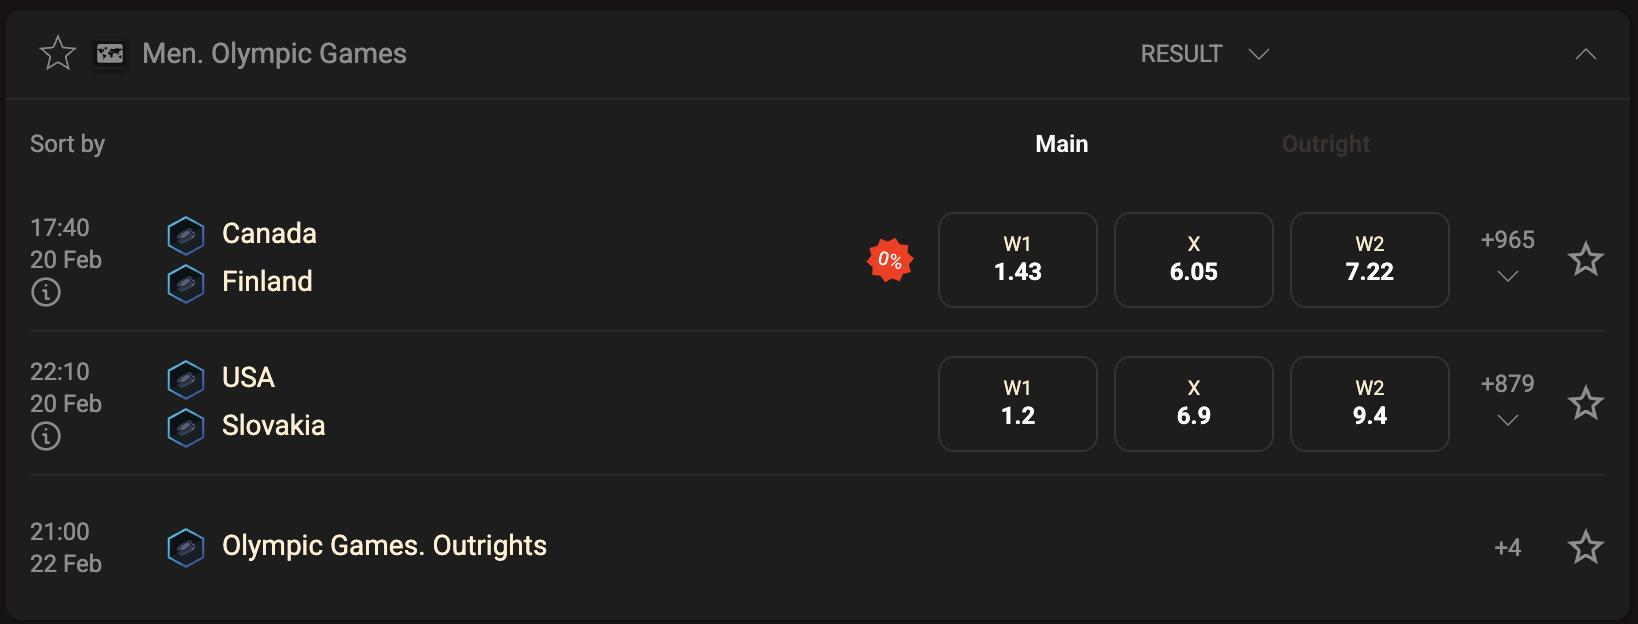Select the draw odds 6.9 for USA vs Slovakia
The width and height of the screenshot is (1638, 624).
pos(1193,404)
